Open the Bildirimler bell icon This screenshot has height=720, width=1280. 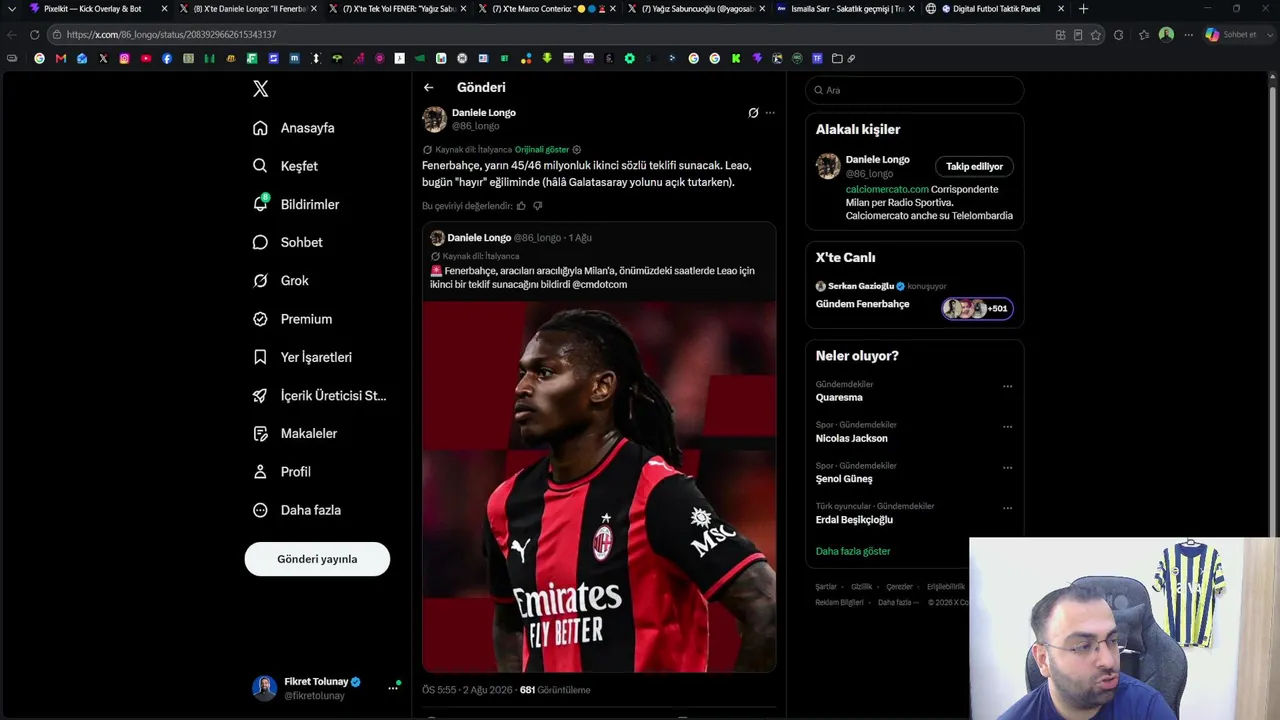[x=260, y=204]
